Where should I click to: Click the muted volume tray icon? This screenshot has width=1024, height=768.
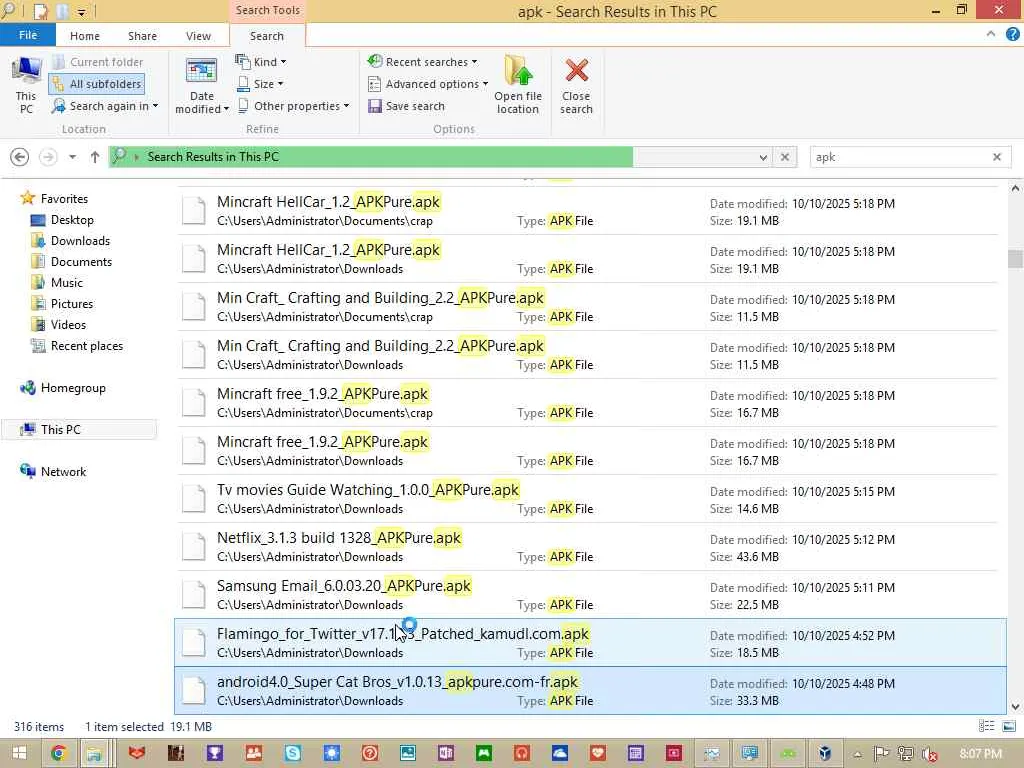(929, 754)
